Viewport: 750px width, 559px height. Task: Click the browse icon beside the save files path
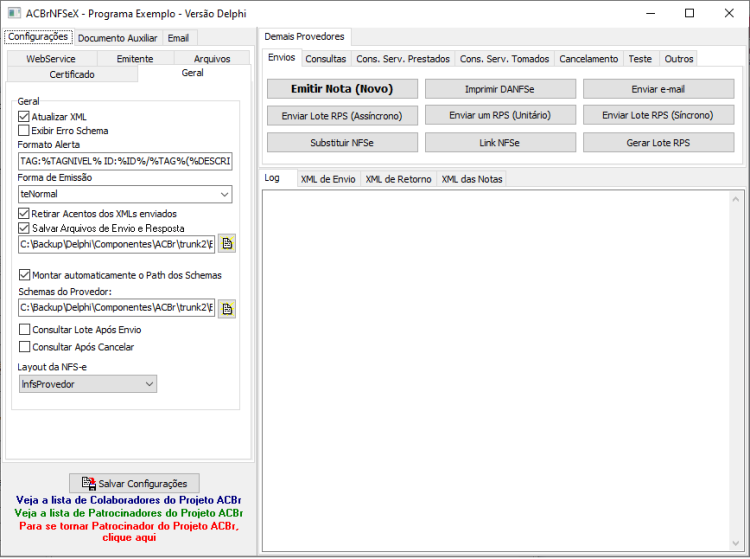click(x=227, y=244)
